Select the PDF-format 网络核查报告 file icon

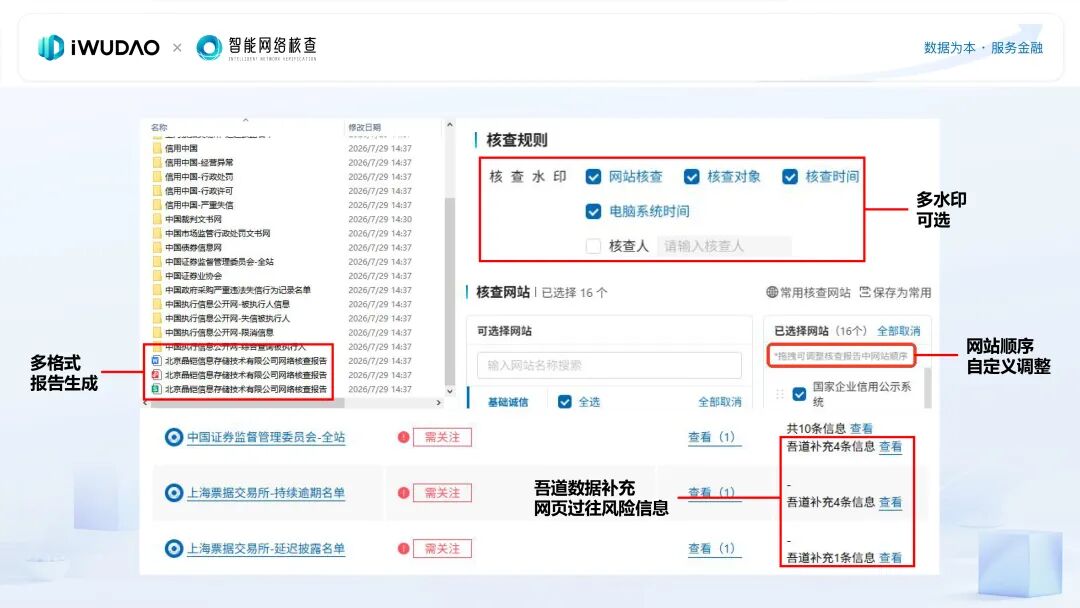click(156, 375)
